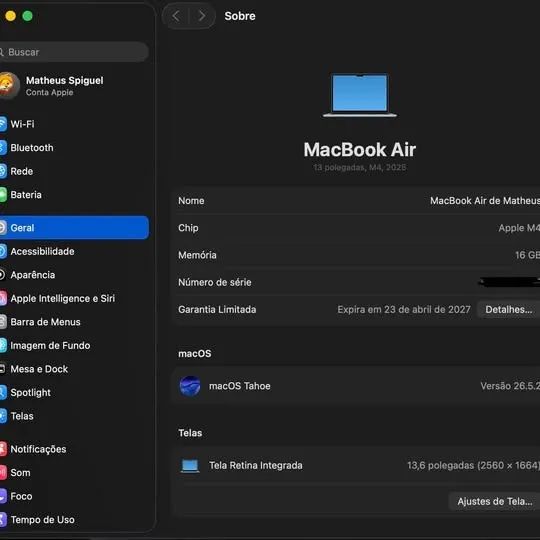Select Rede in the sidebar

tap(74, 171)
